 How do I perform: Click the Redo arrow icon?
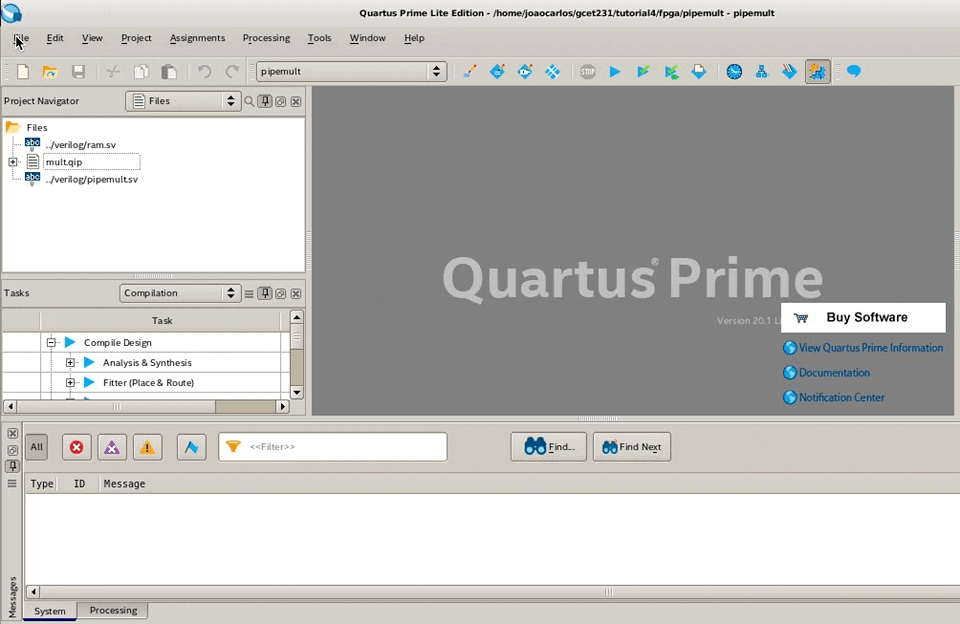pos(232,72)
